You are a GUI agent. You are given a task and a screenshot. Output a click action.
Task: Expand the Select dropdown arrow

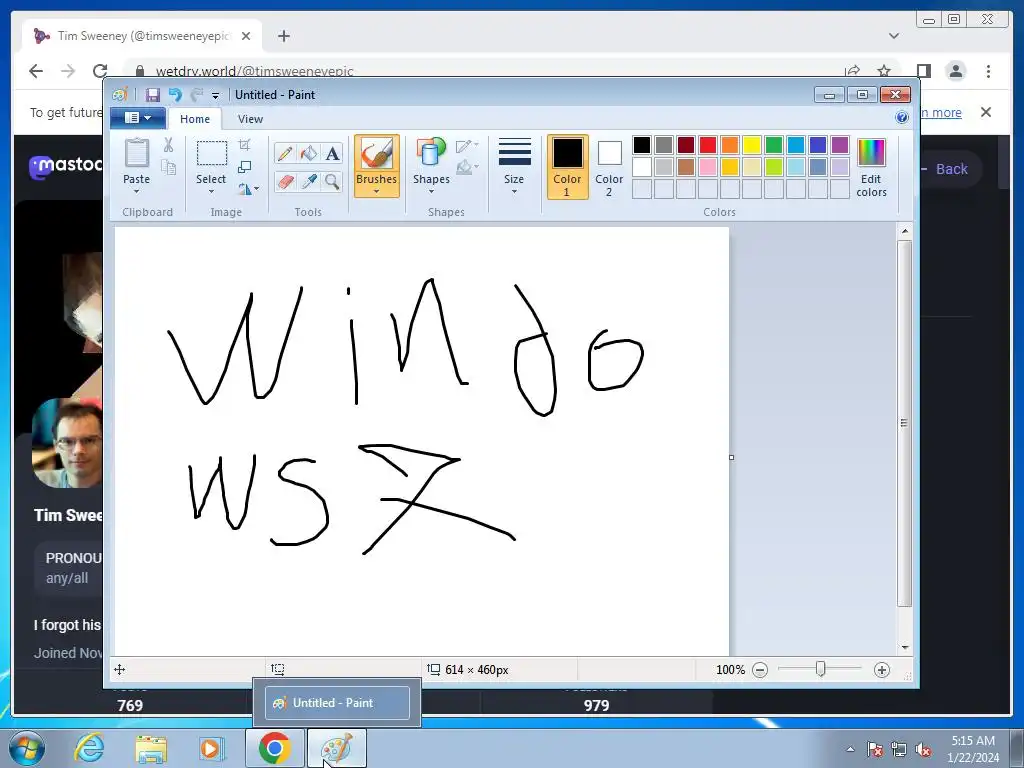coord(211,192)
